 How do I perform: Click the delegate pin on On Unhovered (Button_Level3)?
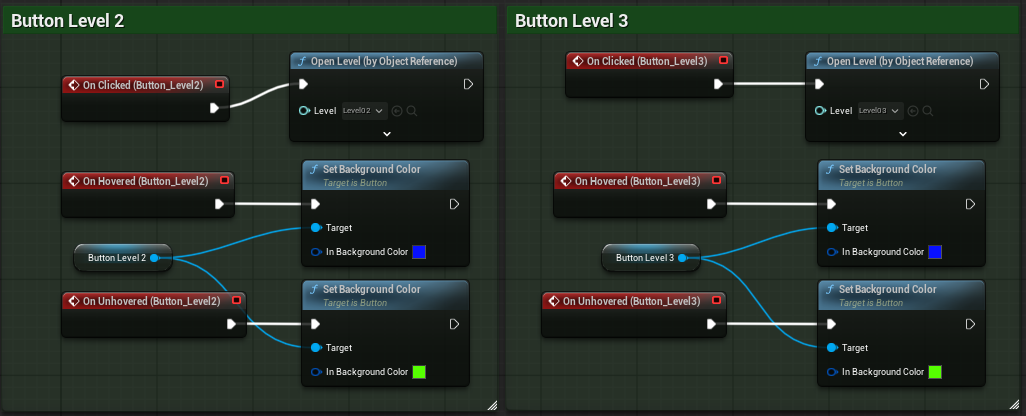(x=716, y=300)
